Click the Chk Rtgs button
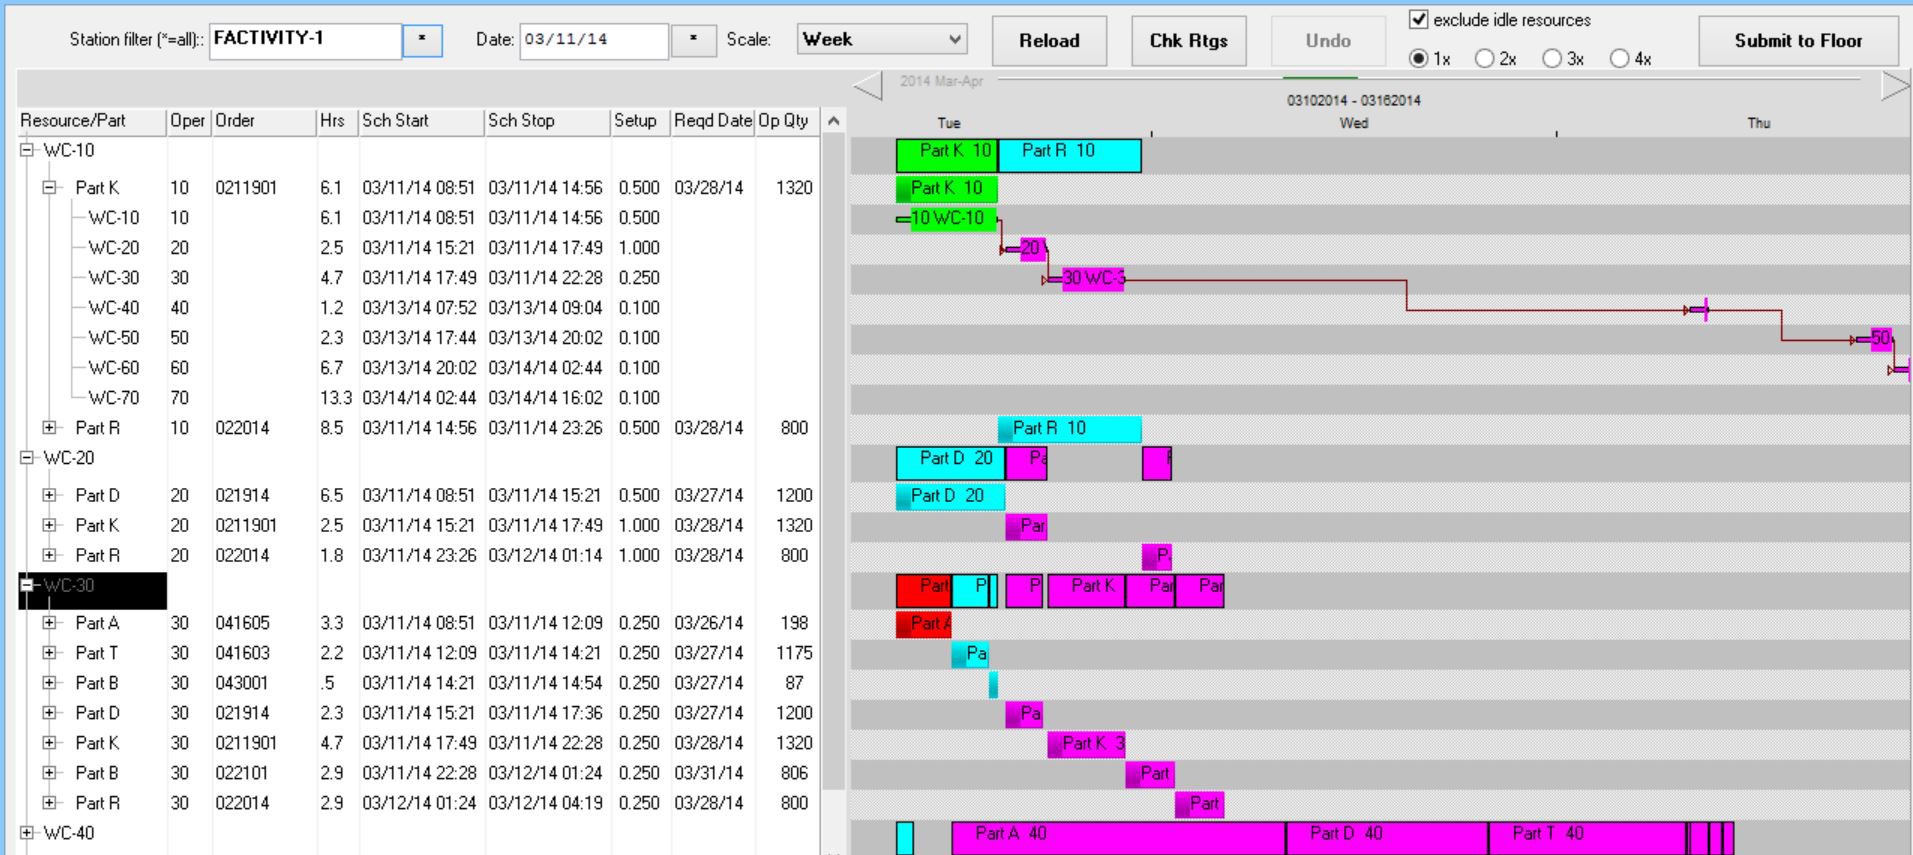The image size is (1913, 855). pyautogui.click(x=1188, y=41)
